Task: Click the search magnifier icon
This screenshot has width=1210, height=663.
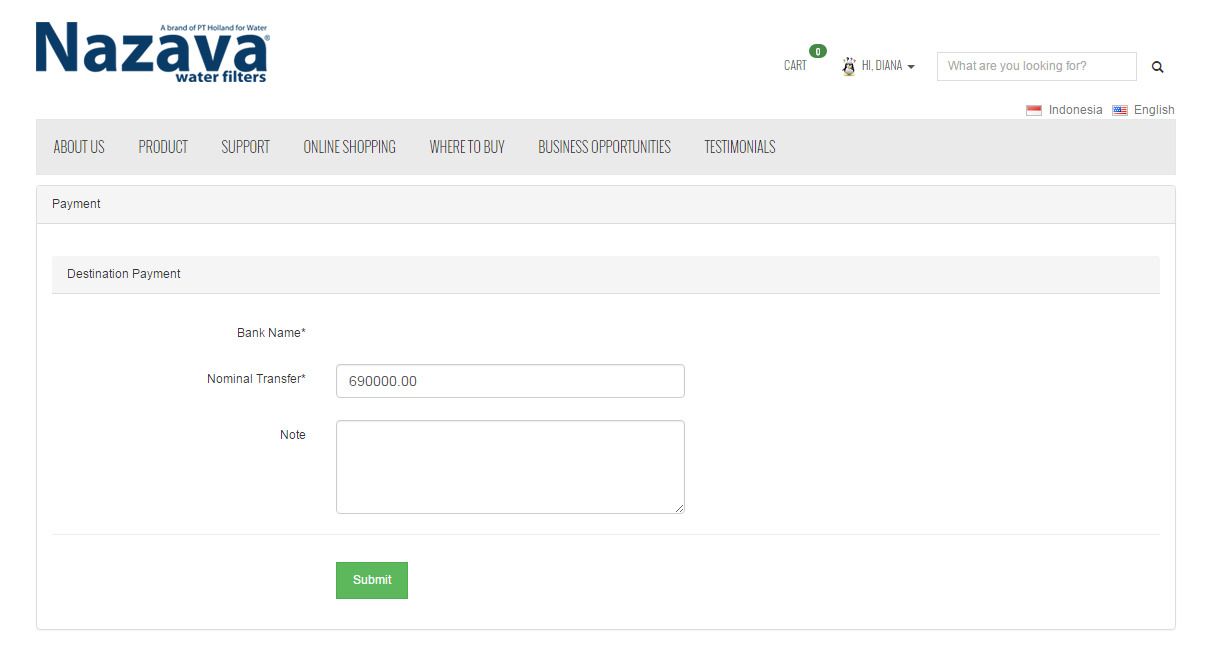Action: click(1157, 67)
